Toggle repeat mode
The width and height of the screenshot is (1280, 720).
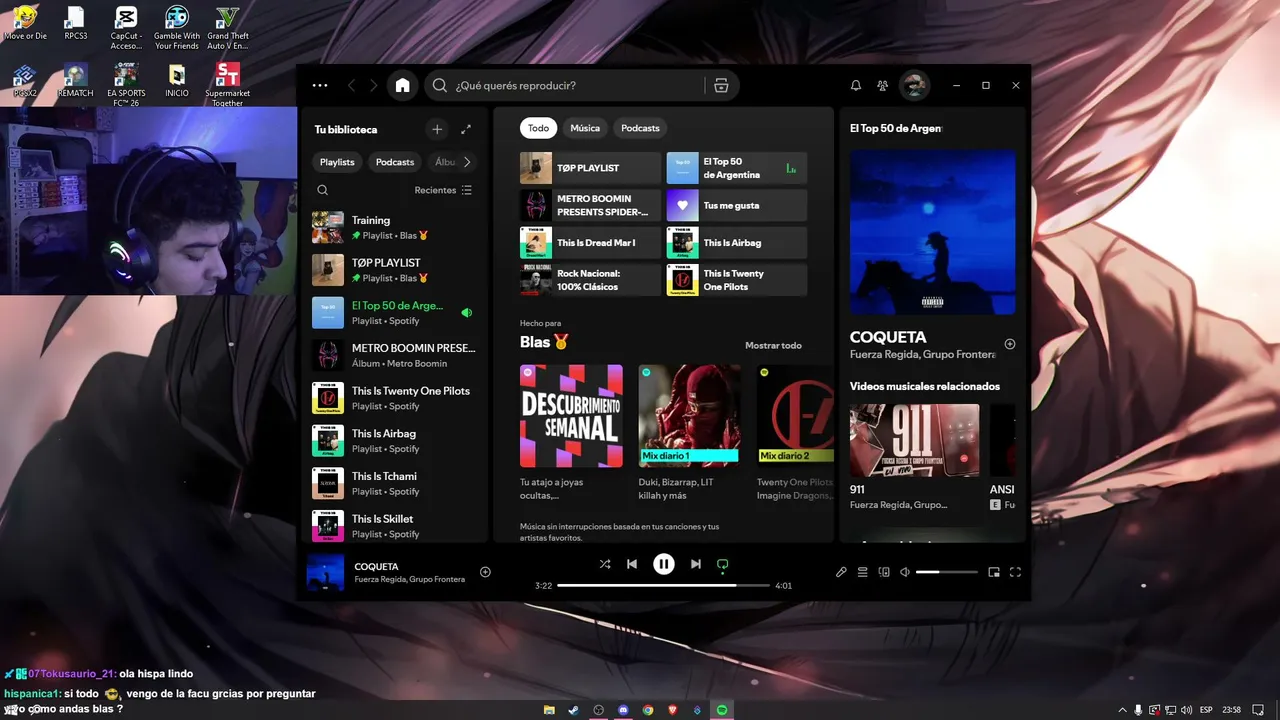point(723,565)
